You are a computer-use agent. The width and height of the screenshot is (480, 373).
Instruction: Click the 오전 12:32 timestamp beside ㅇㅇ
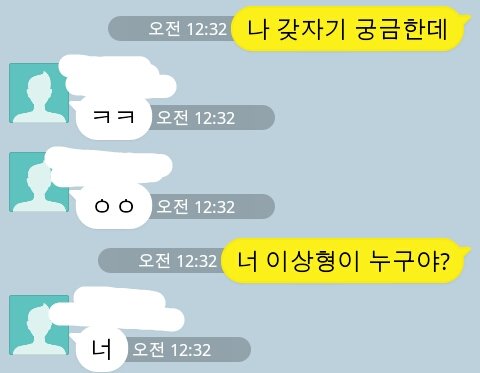(x=196, y=207)
